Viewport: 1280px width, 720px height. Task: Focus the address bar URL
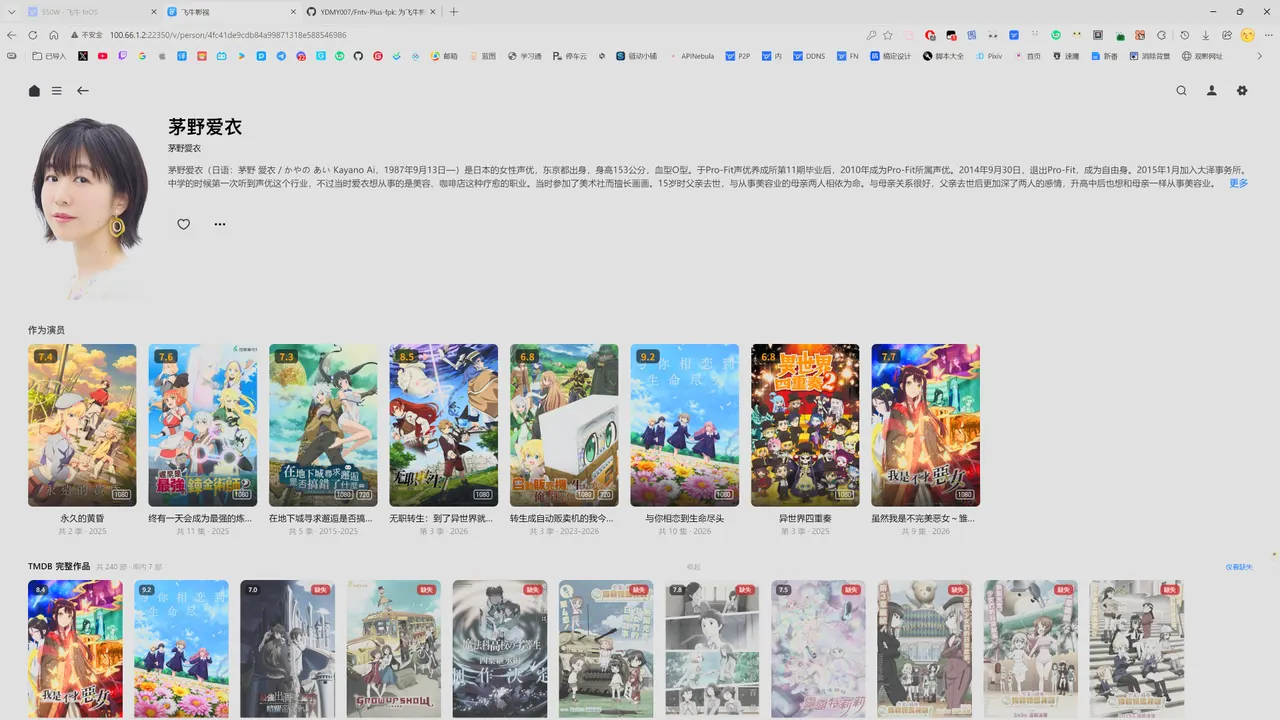coord(228,35)
